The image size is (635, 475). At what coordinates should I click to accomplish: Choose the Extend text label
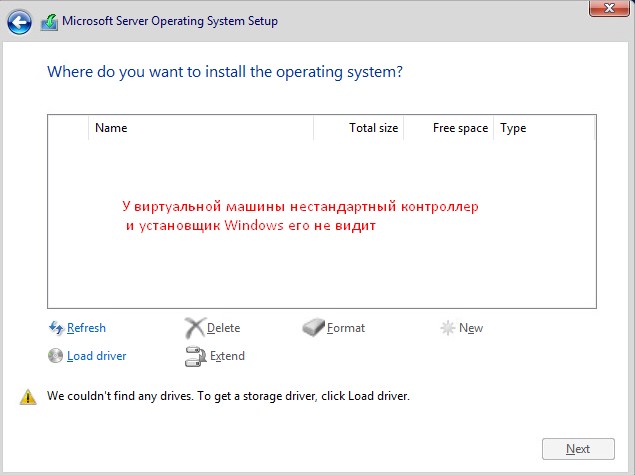pyautogui.click(x=227, y=356)
